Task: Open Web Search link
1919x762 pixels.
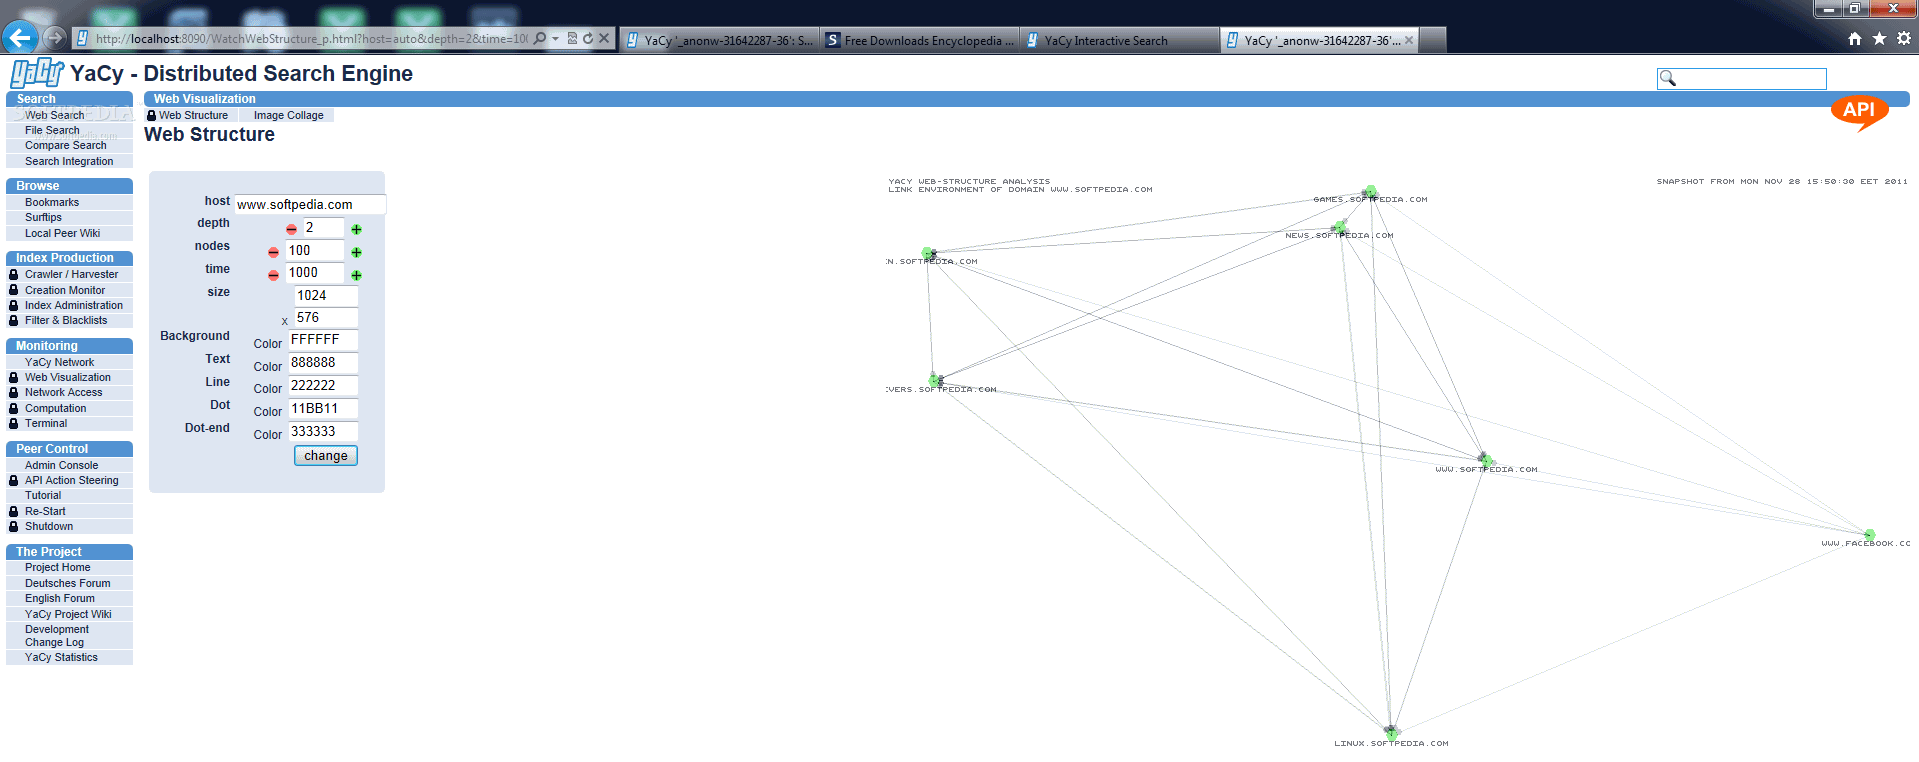Action: tap(54, 115)
